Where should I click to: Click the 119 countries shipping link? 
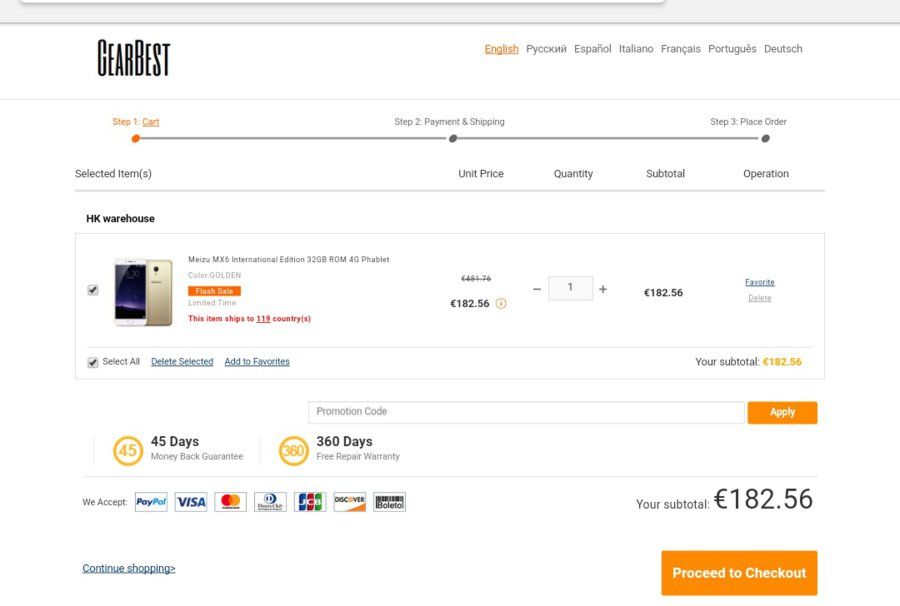(x=263, y=318)
